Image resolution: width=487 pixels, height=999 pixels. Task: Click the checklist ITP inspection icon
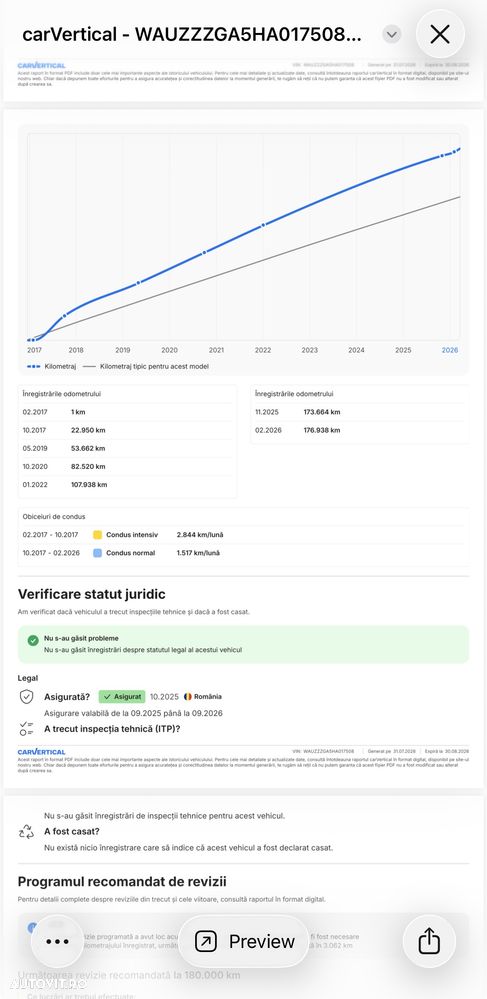tap(26, 729)
